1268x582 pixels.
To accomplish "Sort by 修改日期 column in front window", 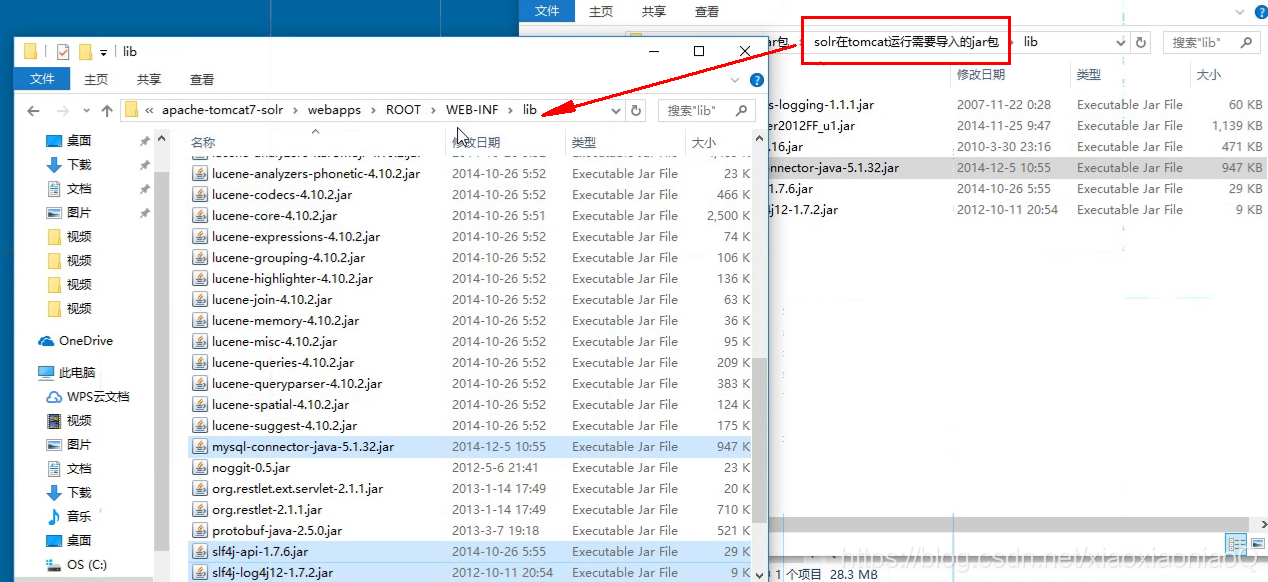I will coord(476,143).
